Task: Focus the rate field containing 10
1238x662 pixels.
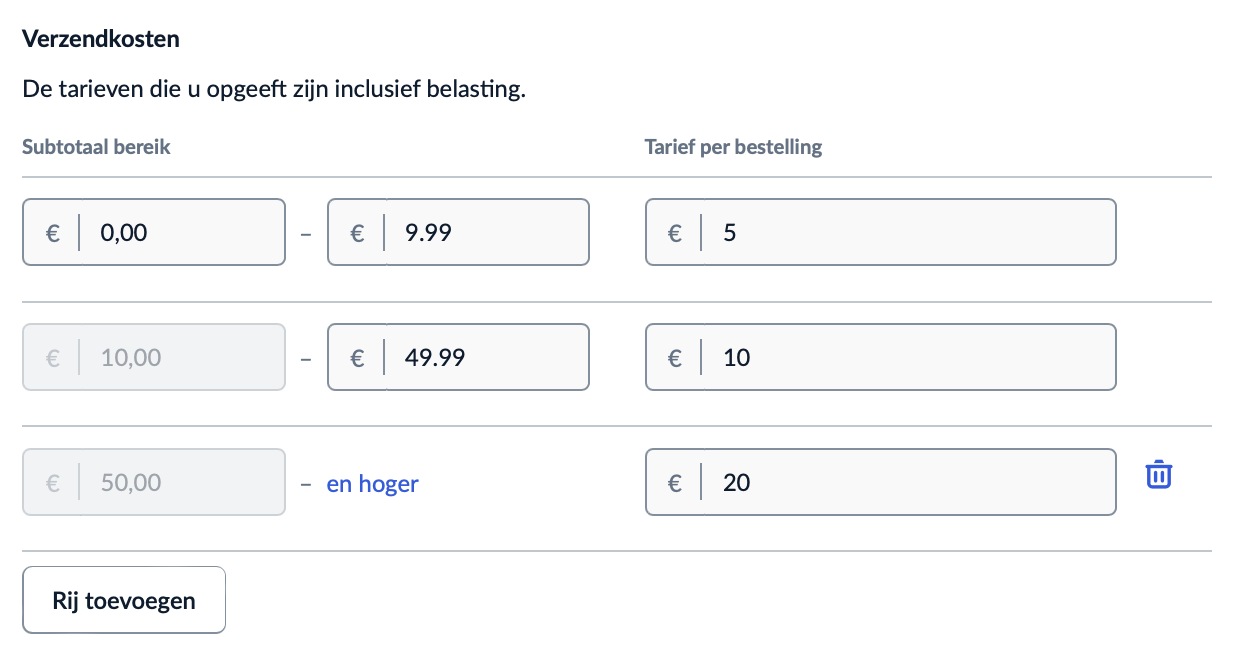Action: [x=905, y=357]
